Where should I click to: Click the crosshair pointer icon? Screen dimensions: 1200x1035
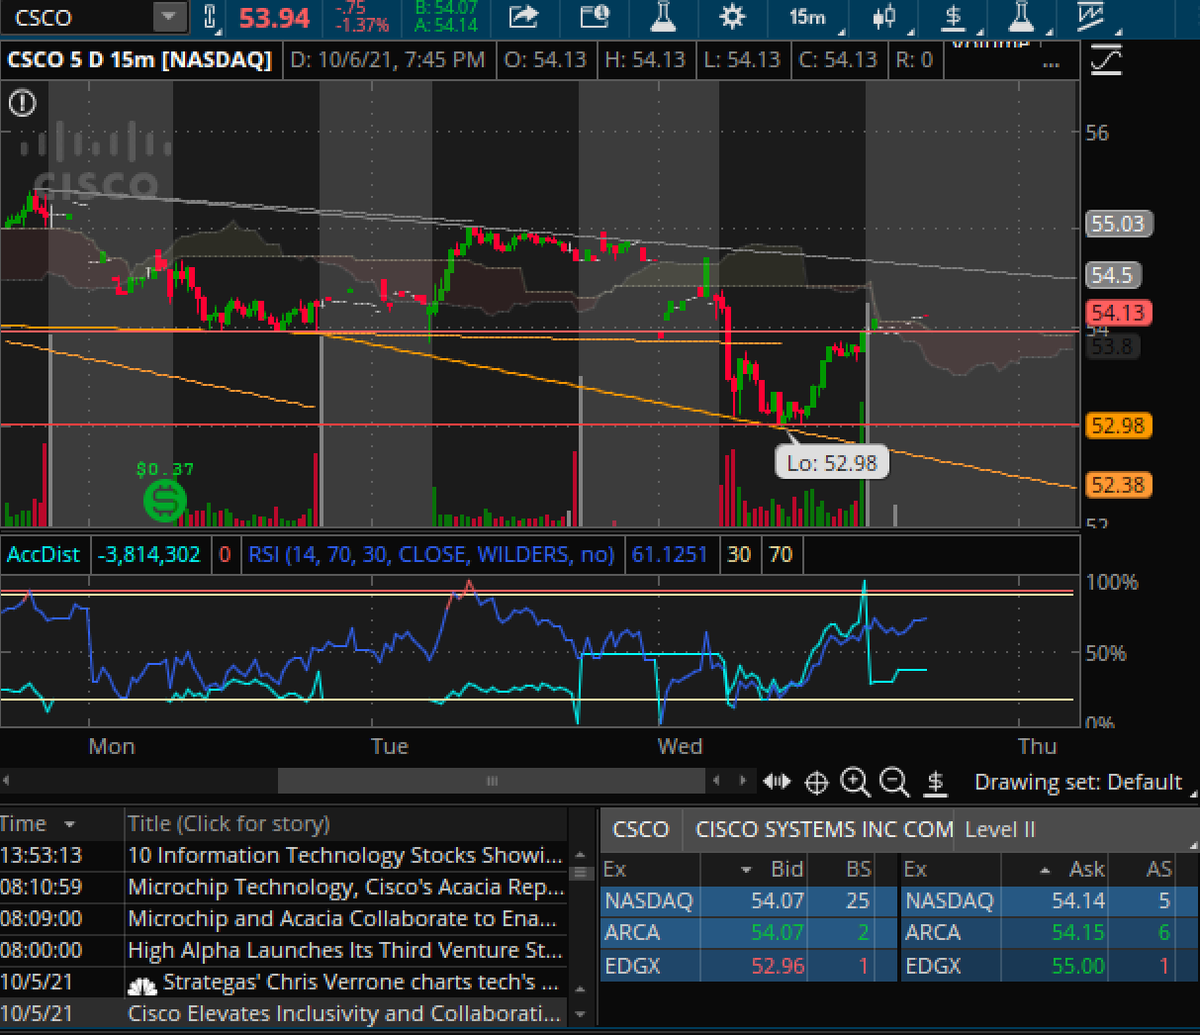point(816,782)
